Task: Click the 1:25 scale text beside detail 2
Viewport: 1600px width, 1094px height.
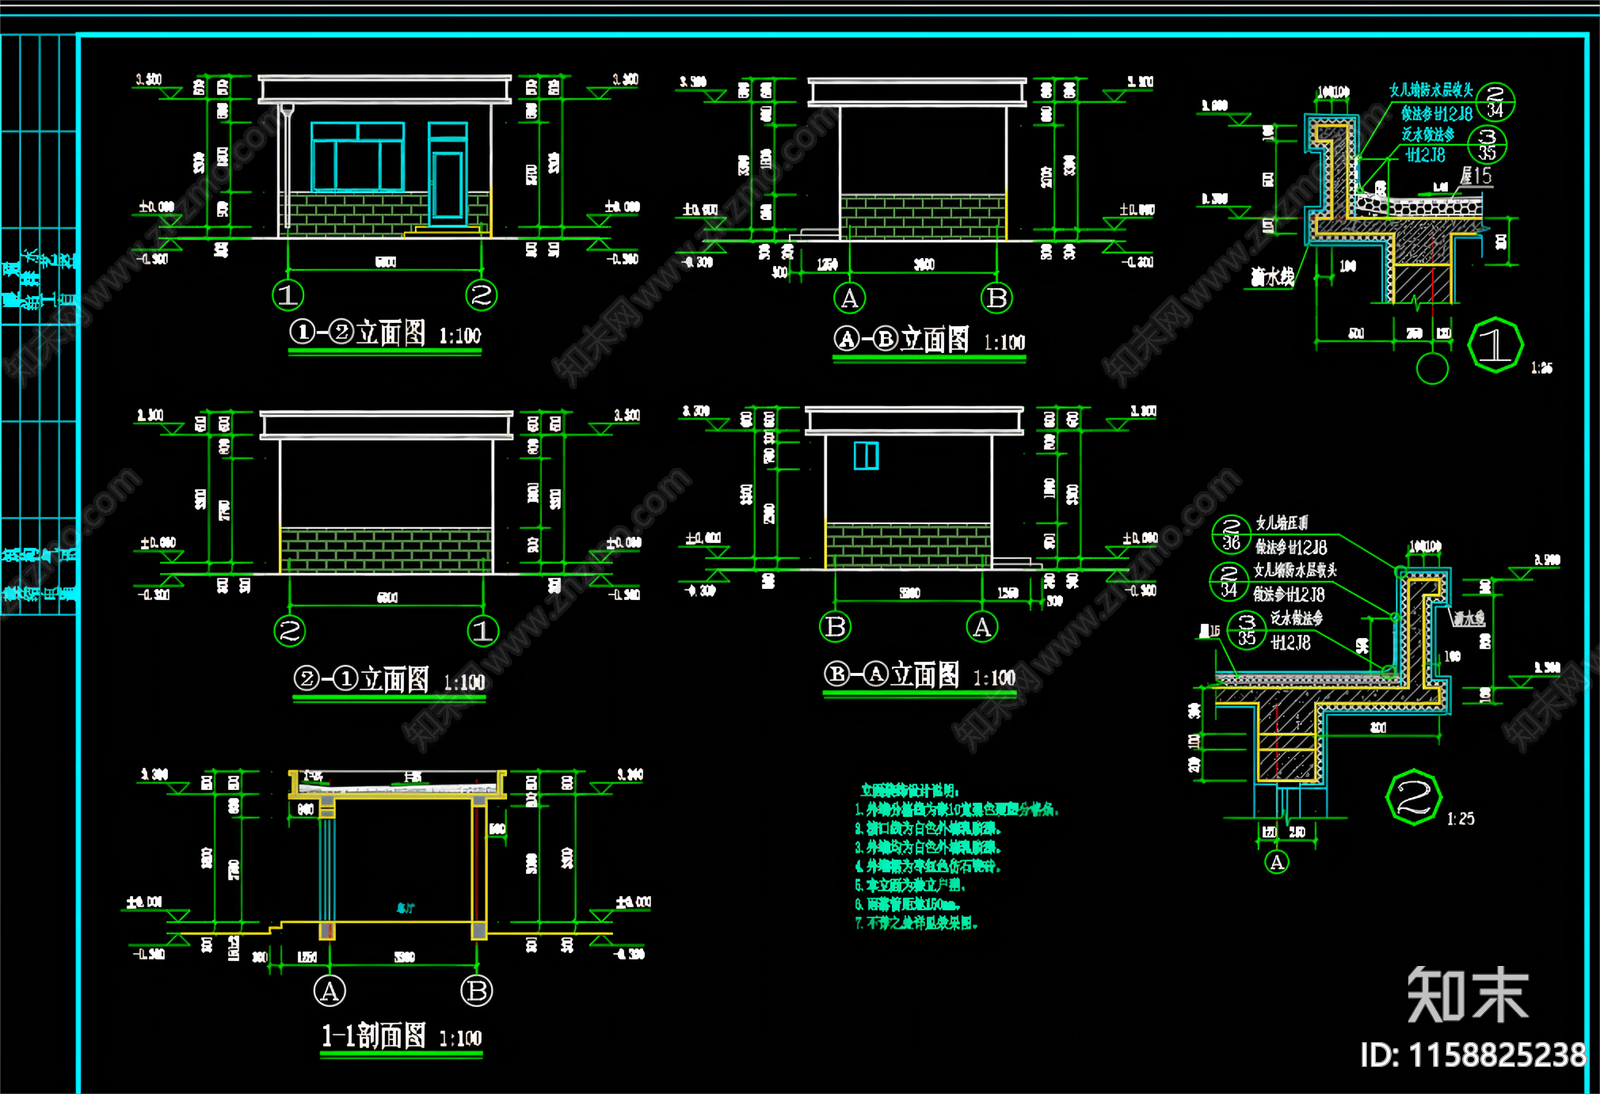Action: click(x=1460, y=819)
